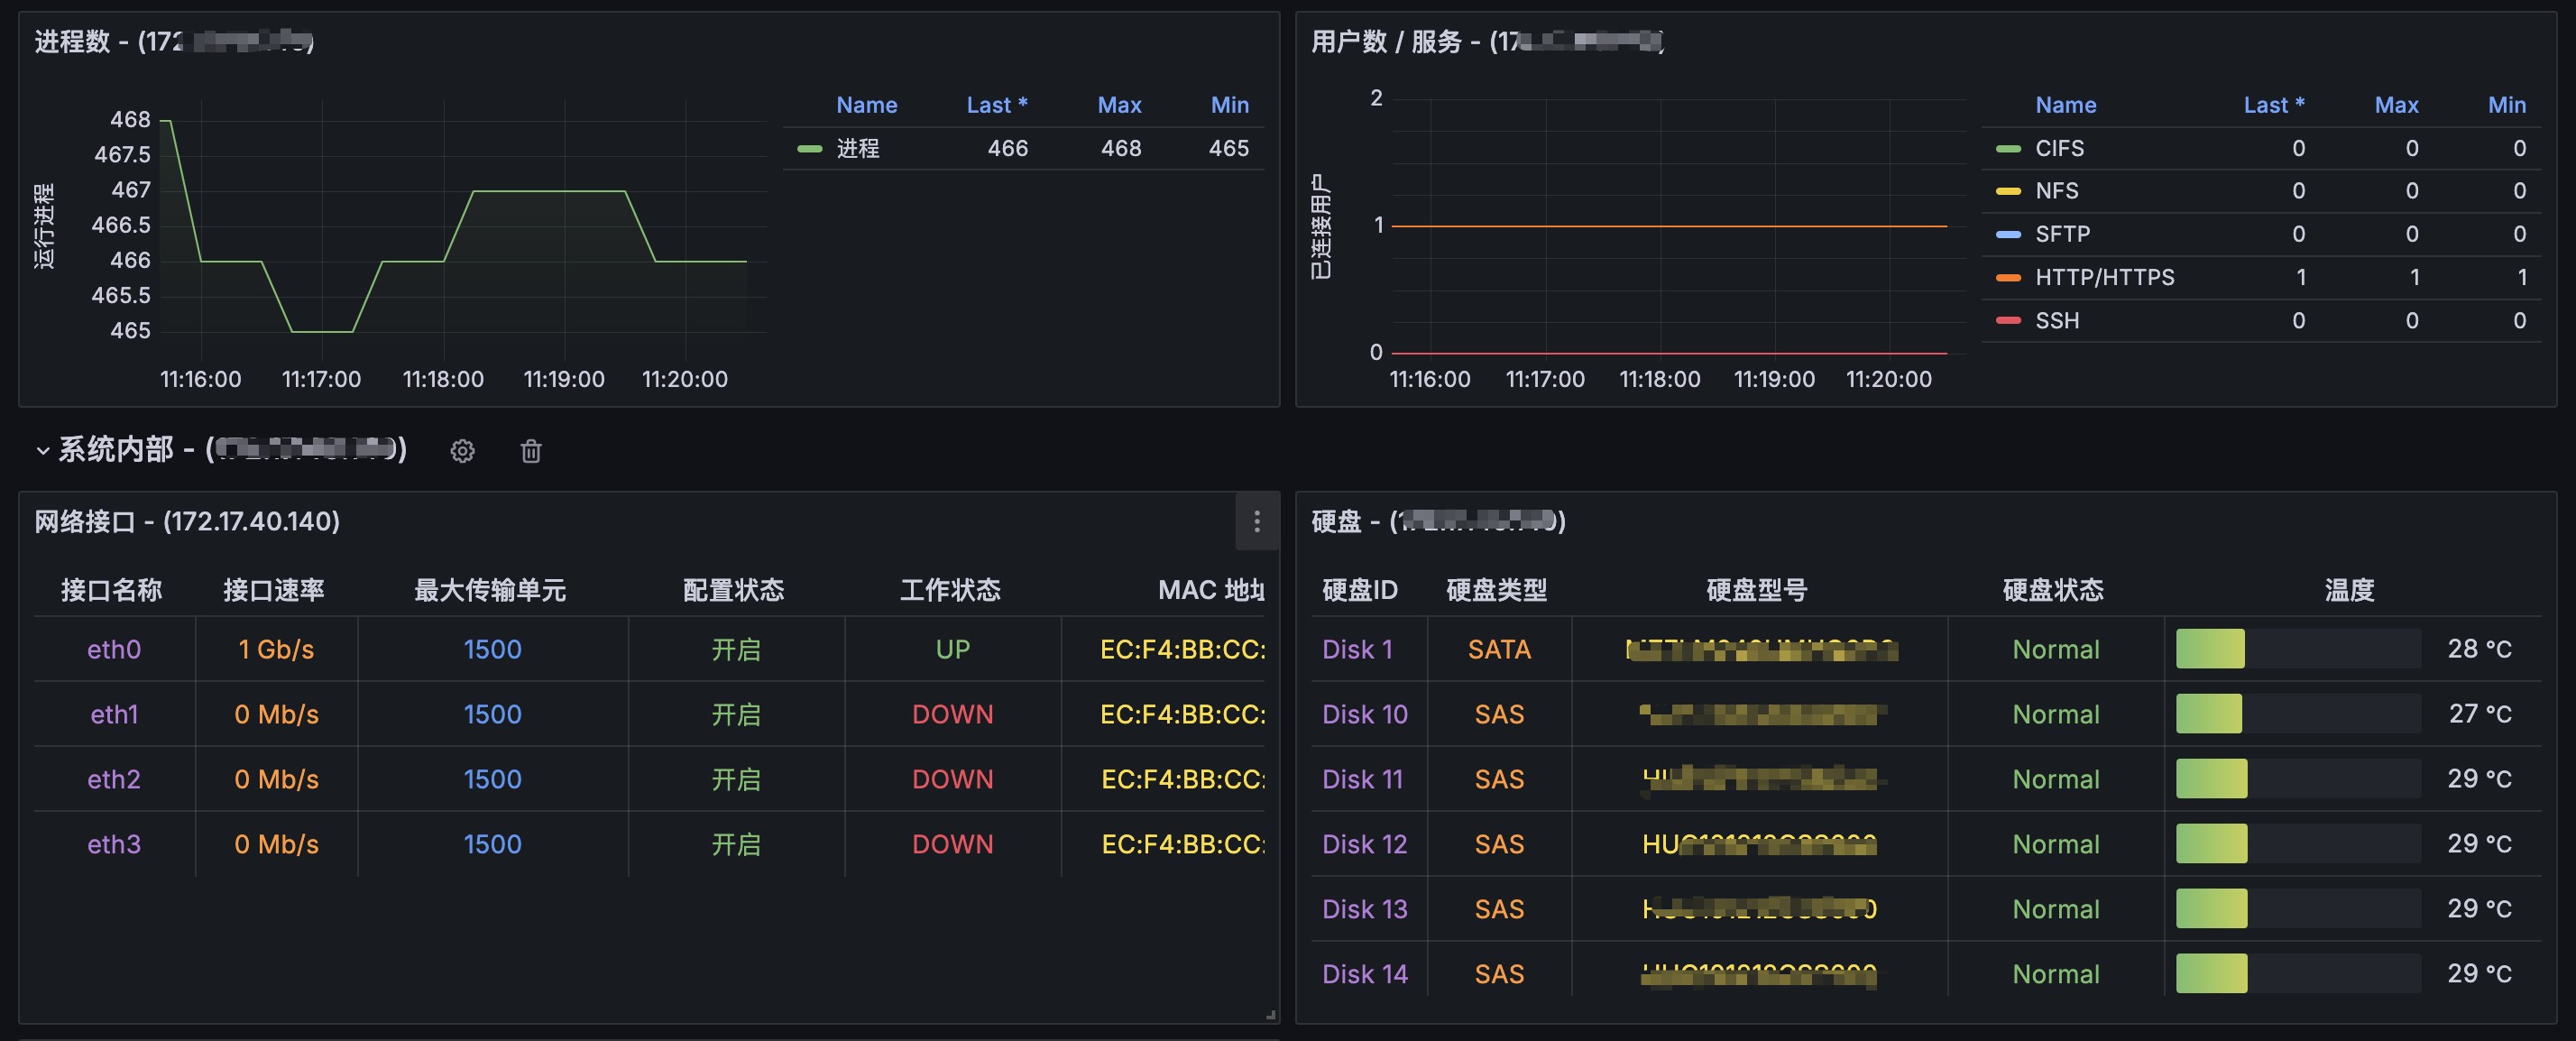The height and width of the screenshot is (1041, 2576).
Task: Click the Disk 10 link
Action: (x=1364, y=714)
